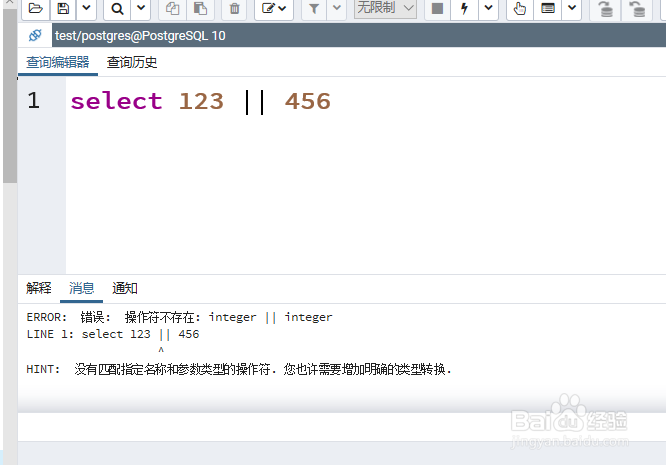Image resolution: width=666 pixels, height=465 pixels.
Task: Open the Edit pencil dropdown button
Action: [274, 8]
